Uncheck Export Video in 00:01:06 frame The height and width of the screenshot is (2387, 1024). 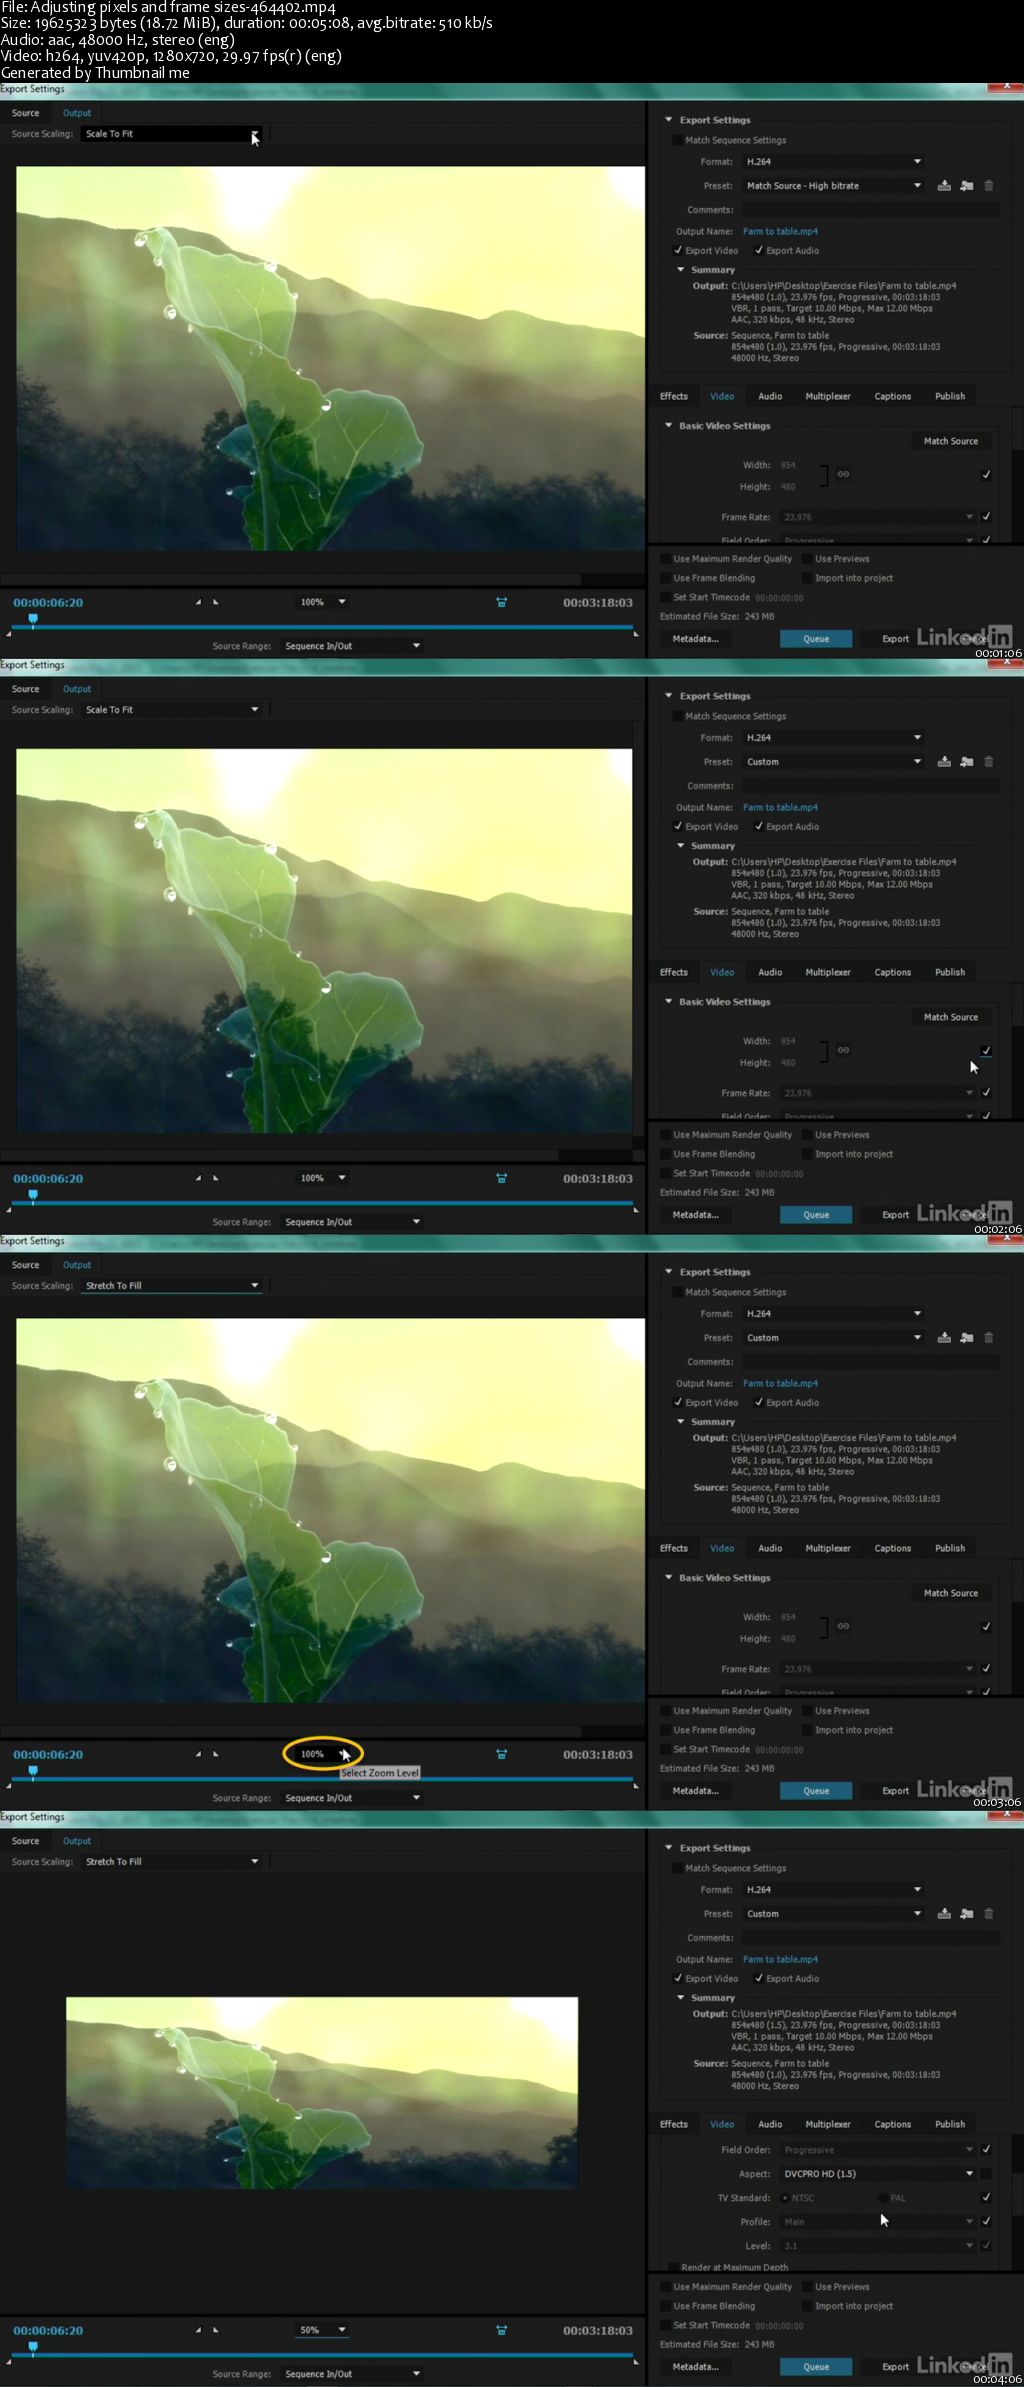(678, 251)
